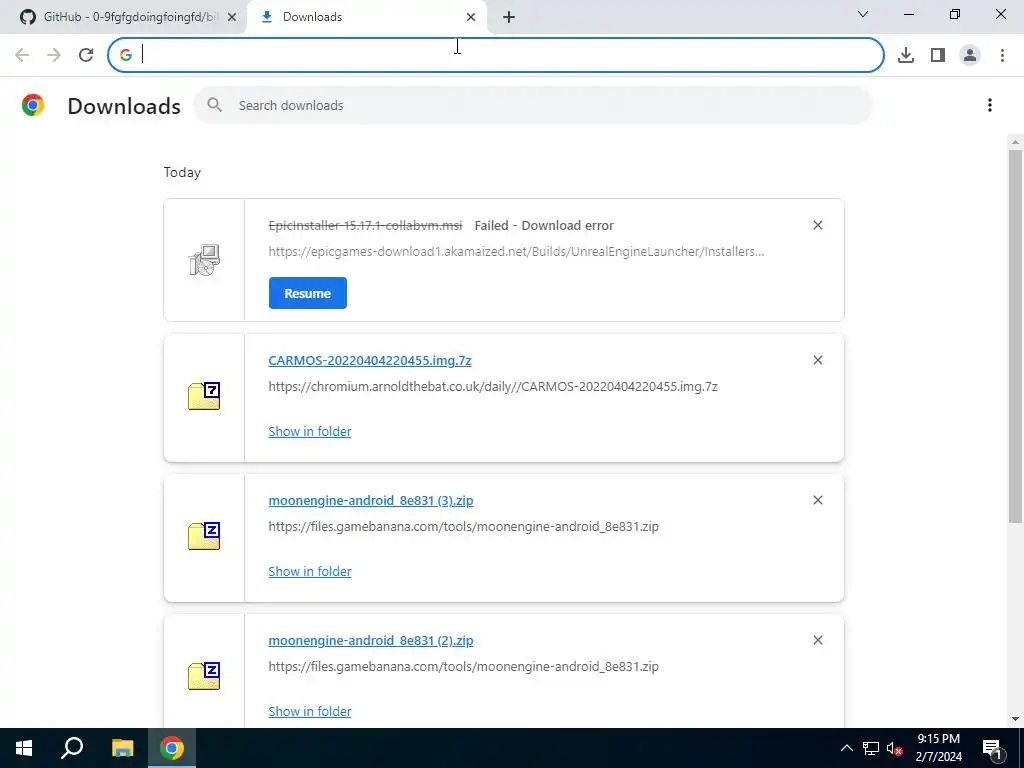
Task: Click the Chrome taskbar icon
Action: pyautogui.click(x=172, y=748)
